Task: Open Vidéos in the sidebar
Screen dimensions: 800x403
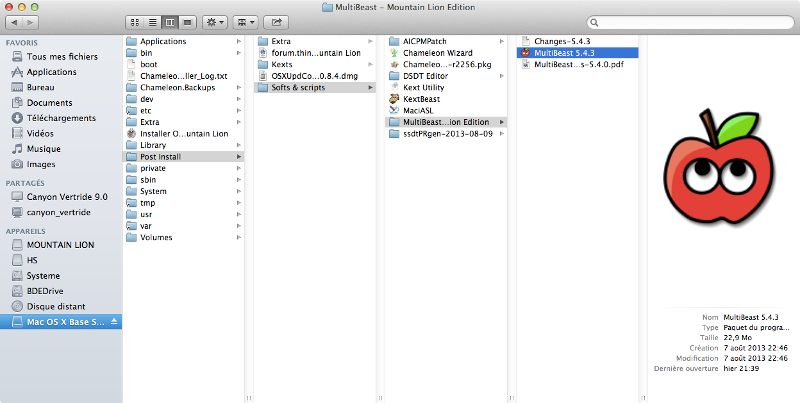Action: (61, 133)
